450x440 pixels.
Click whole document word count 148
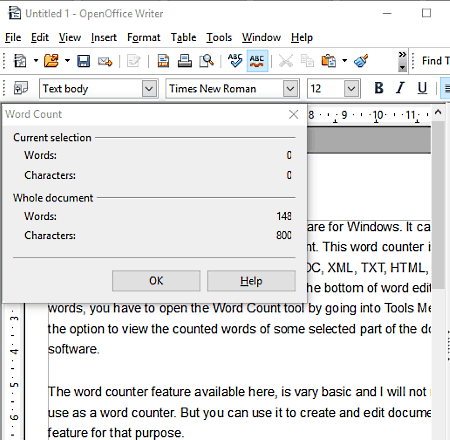pyautogui.click(x=284, y=216)
